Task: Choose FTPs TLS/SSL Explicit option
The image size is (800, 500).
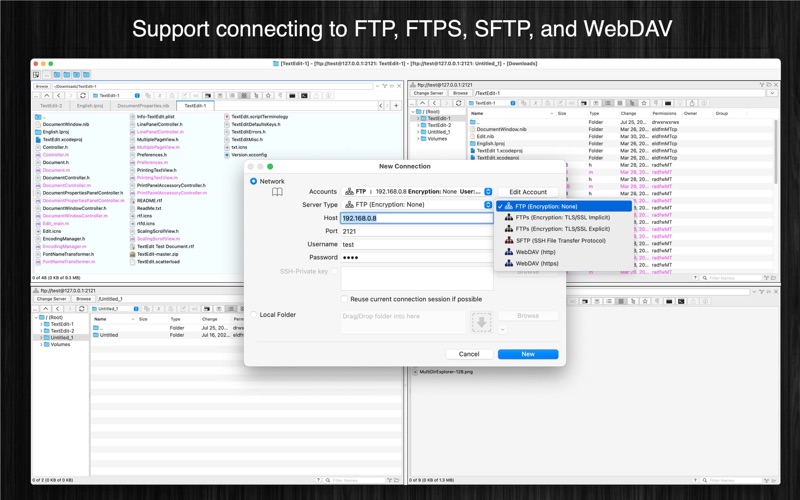Action: pos(564,229)
